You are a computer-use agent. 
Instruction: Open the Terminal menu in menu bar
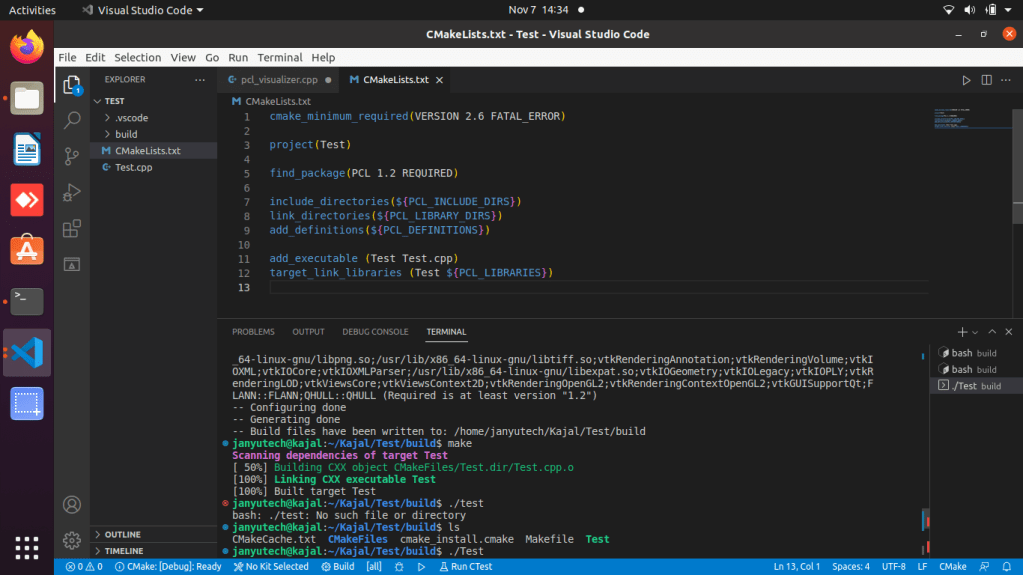point(279,58)
